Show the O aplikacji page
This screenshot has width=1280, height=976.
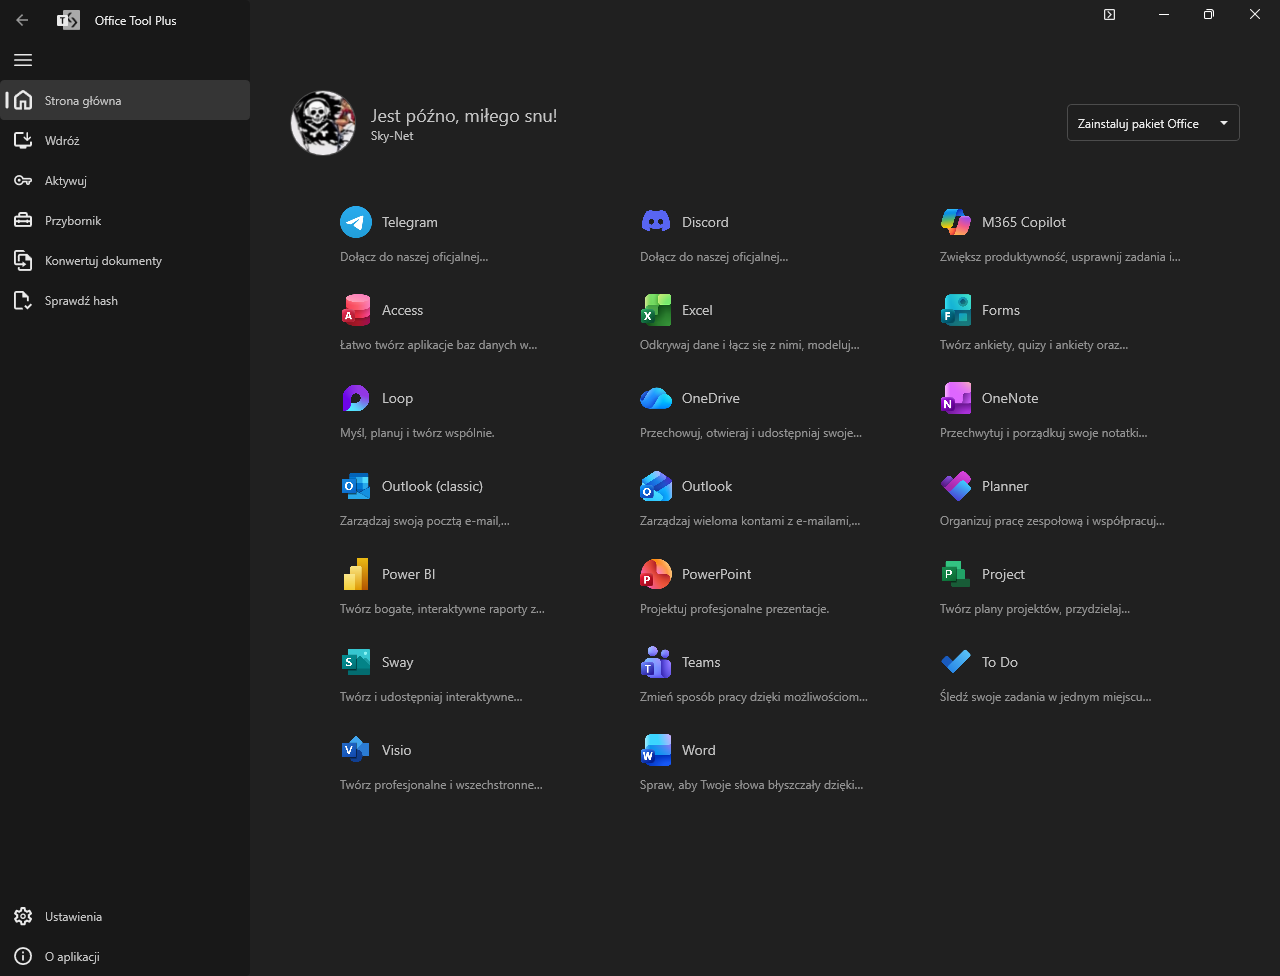click(x=125, y=956)
